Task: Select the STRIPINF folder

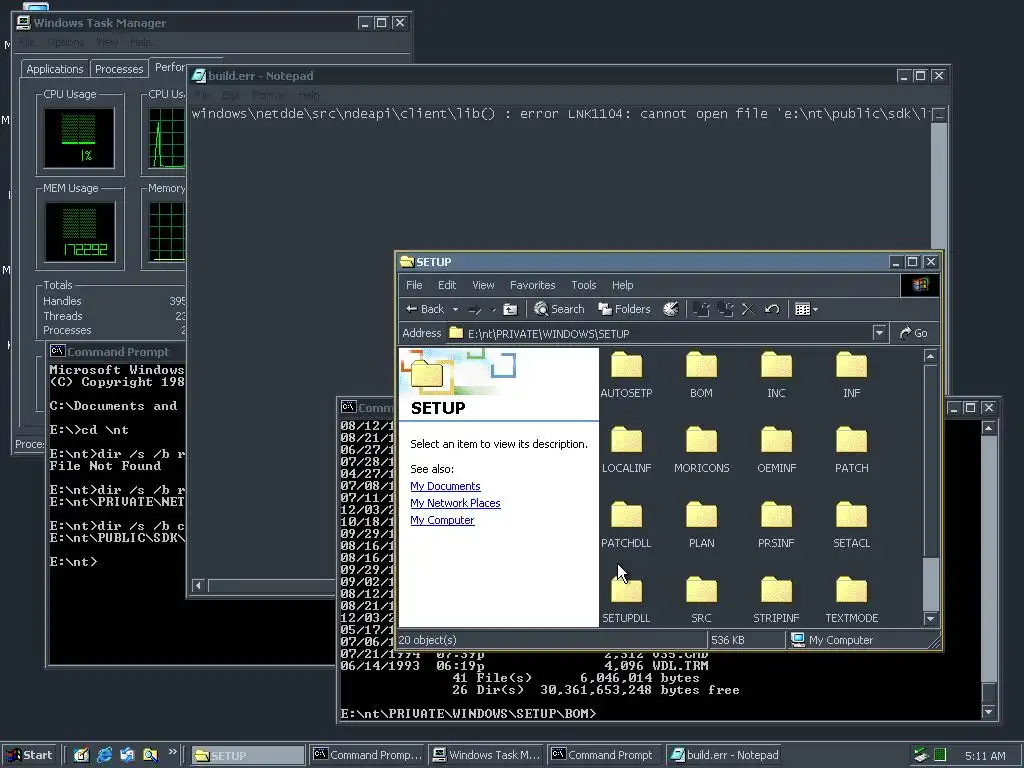Action: click(776, 600)
